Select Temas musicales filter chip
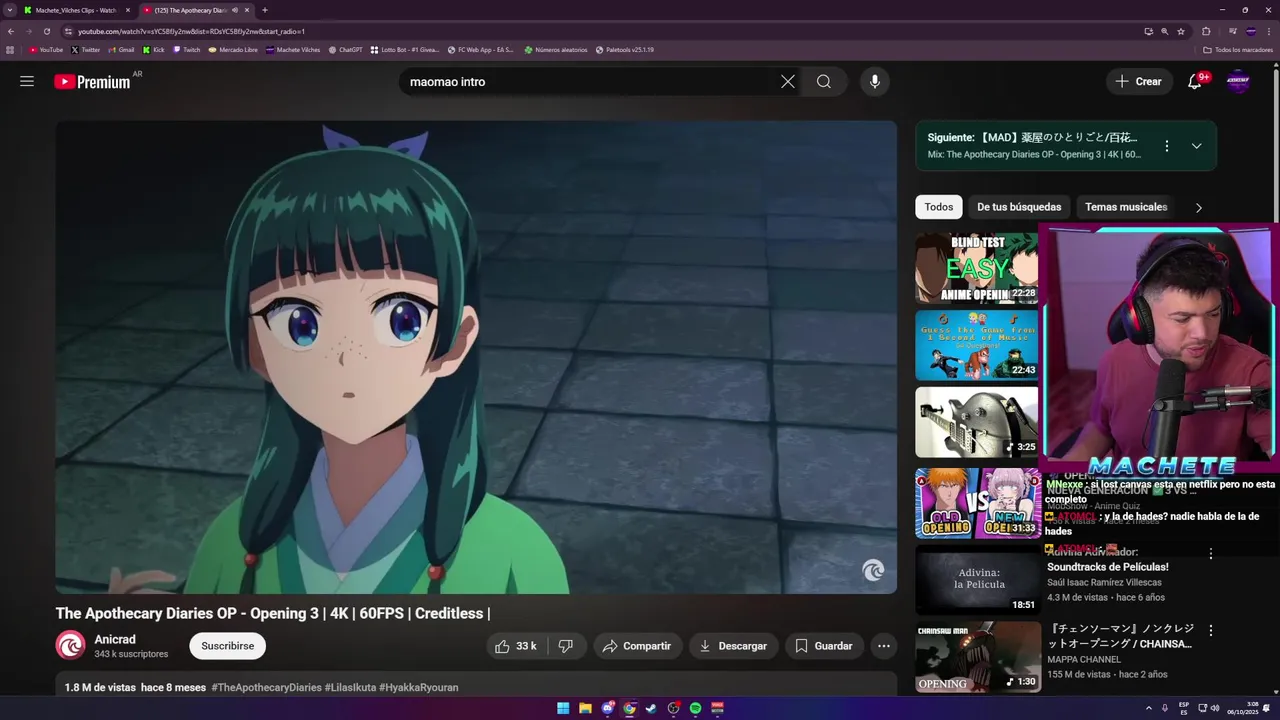1280x720 pixels. tap(1126, 207)
